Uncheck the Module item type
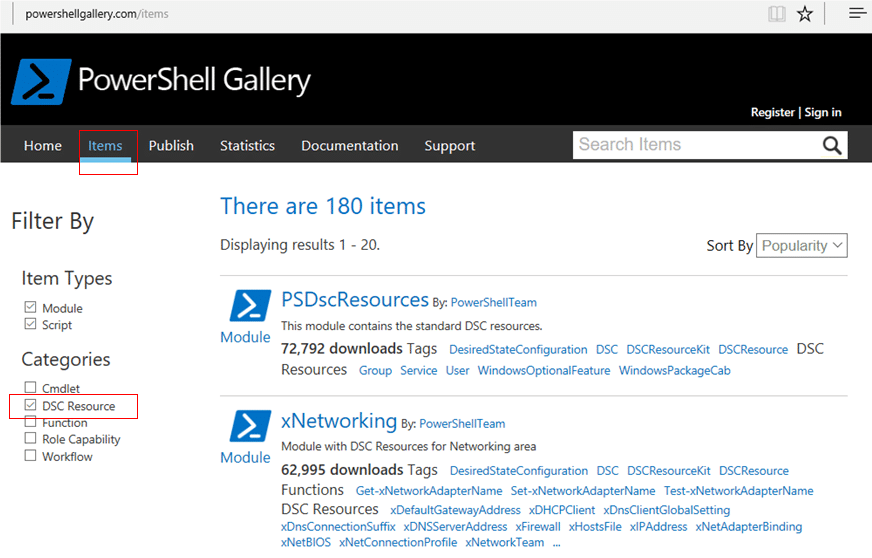The image size is (872, 558). 31,307
